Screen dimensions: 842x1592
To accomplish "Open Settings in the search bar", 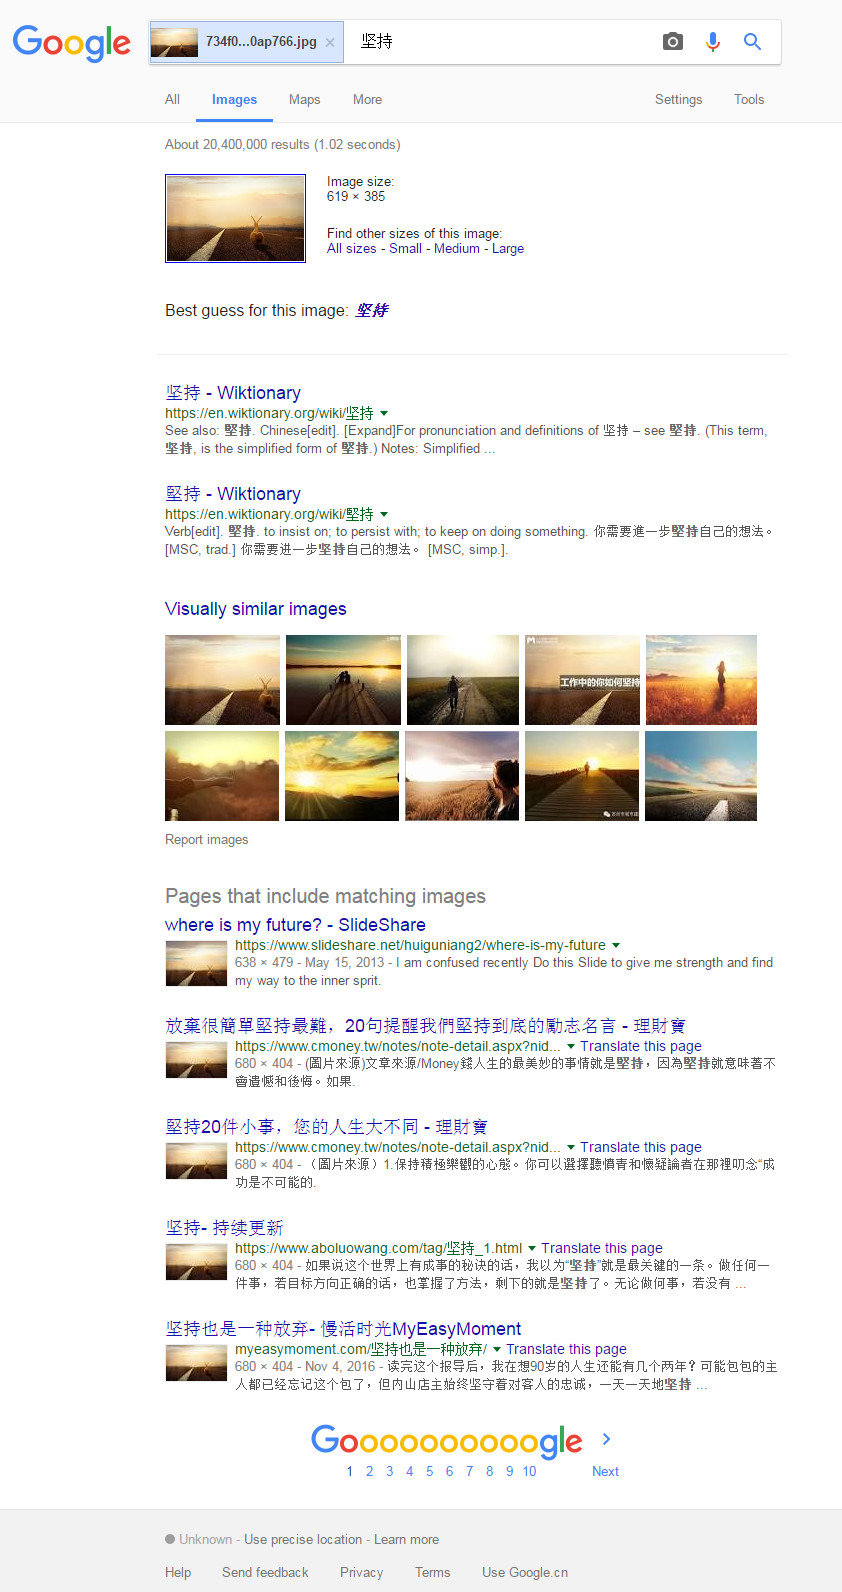I will coord(678,99).
